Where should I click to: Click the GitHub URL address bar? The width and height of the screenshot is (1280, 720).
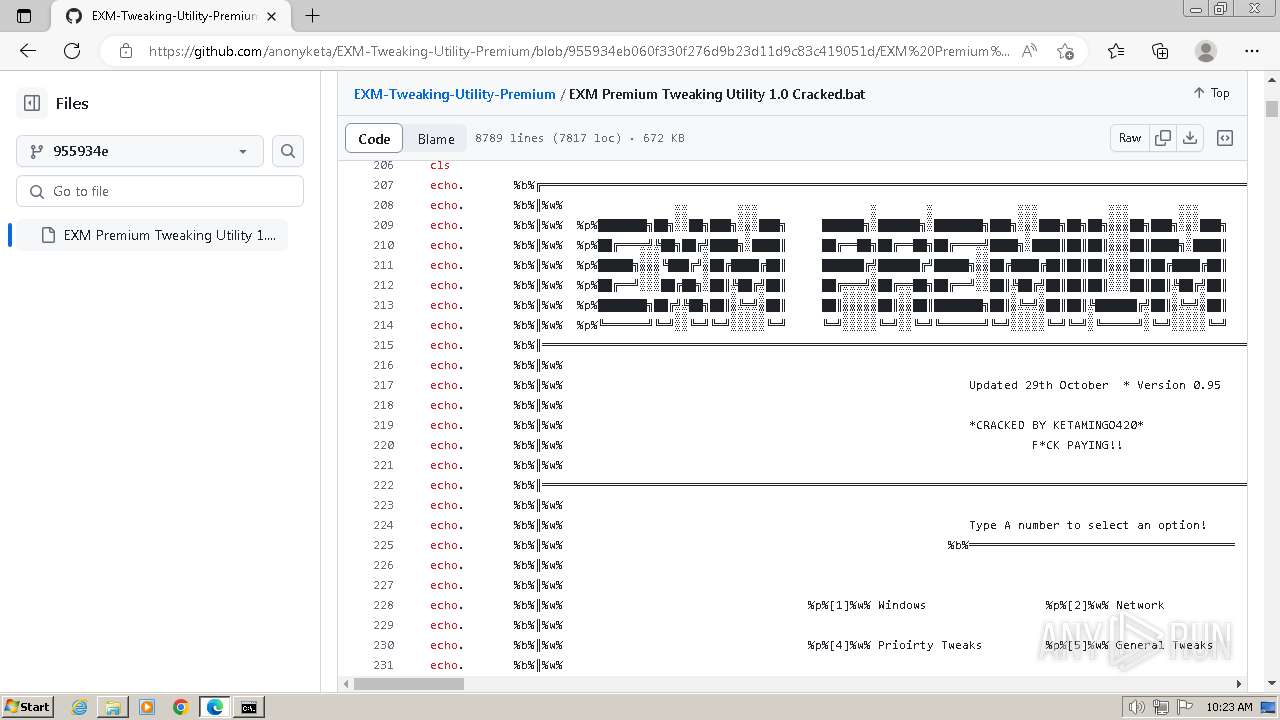pyautogui.click(x=579, y=51)
